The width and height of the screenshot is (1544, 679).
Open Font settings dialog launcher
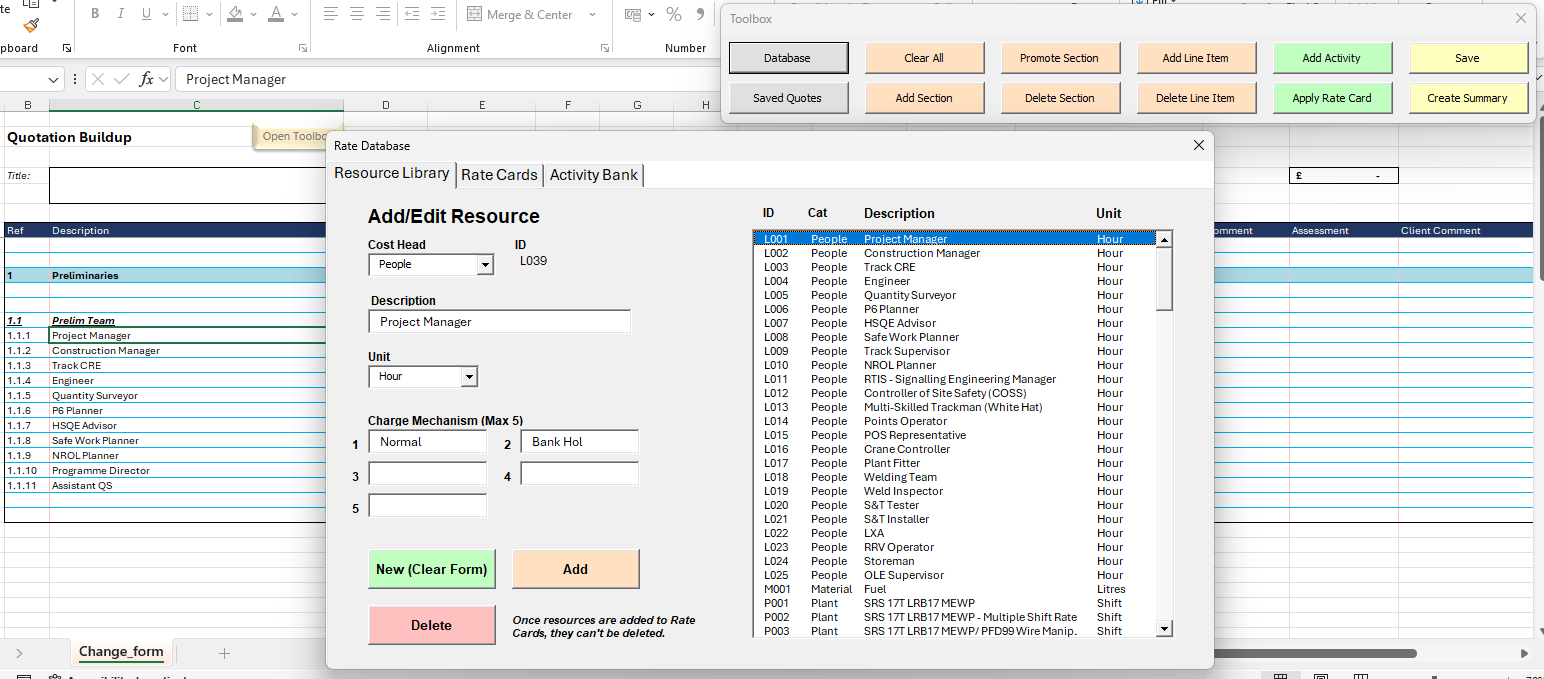pos(303,48)
